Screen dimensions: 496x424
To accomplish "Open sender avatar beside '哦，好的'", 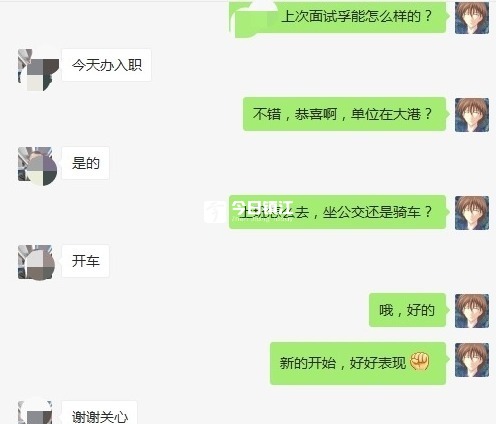I will pyautogui.click(x=472, y=311).
